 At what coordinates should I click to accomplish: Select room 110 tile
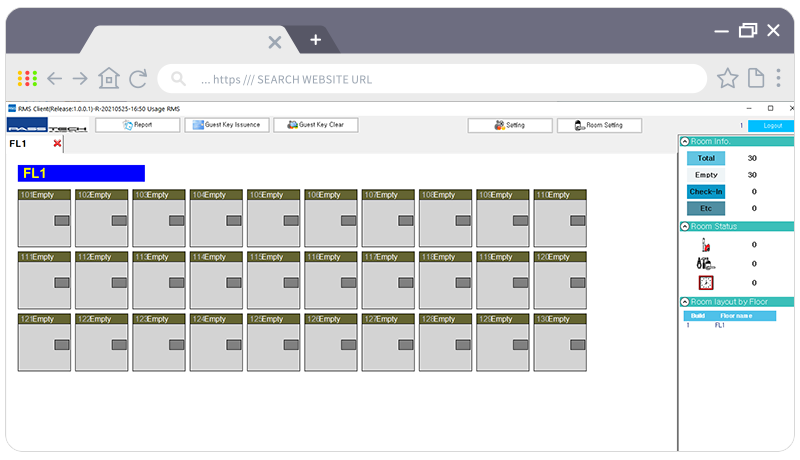[560, 218]
